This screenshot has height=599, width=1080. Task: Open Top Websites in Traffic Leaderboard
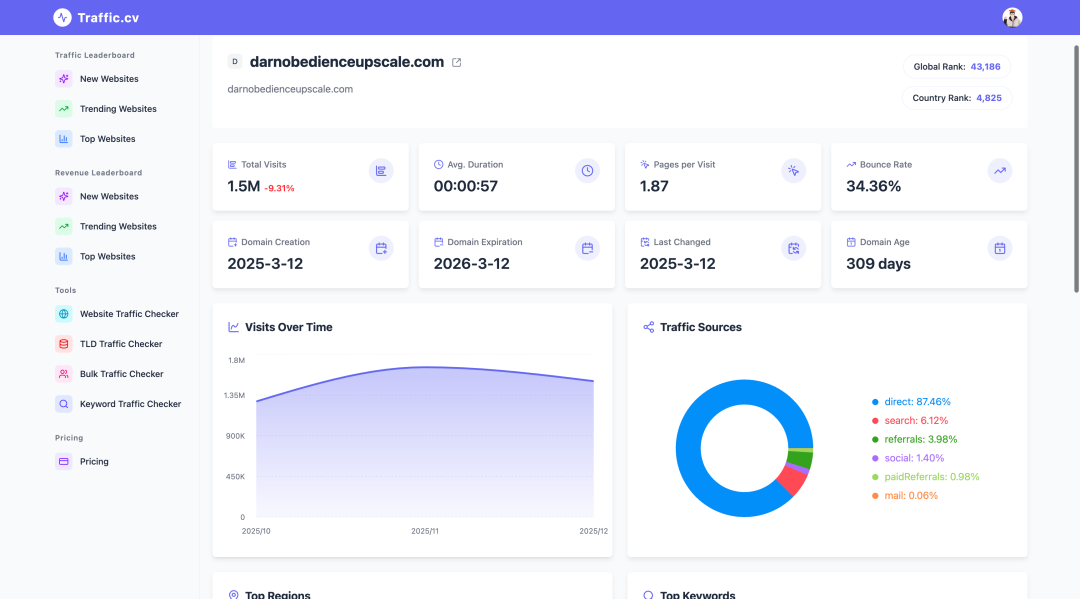tap(107, 138)
